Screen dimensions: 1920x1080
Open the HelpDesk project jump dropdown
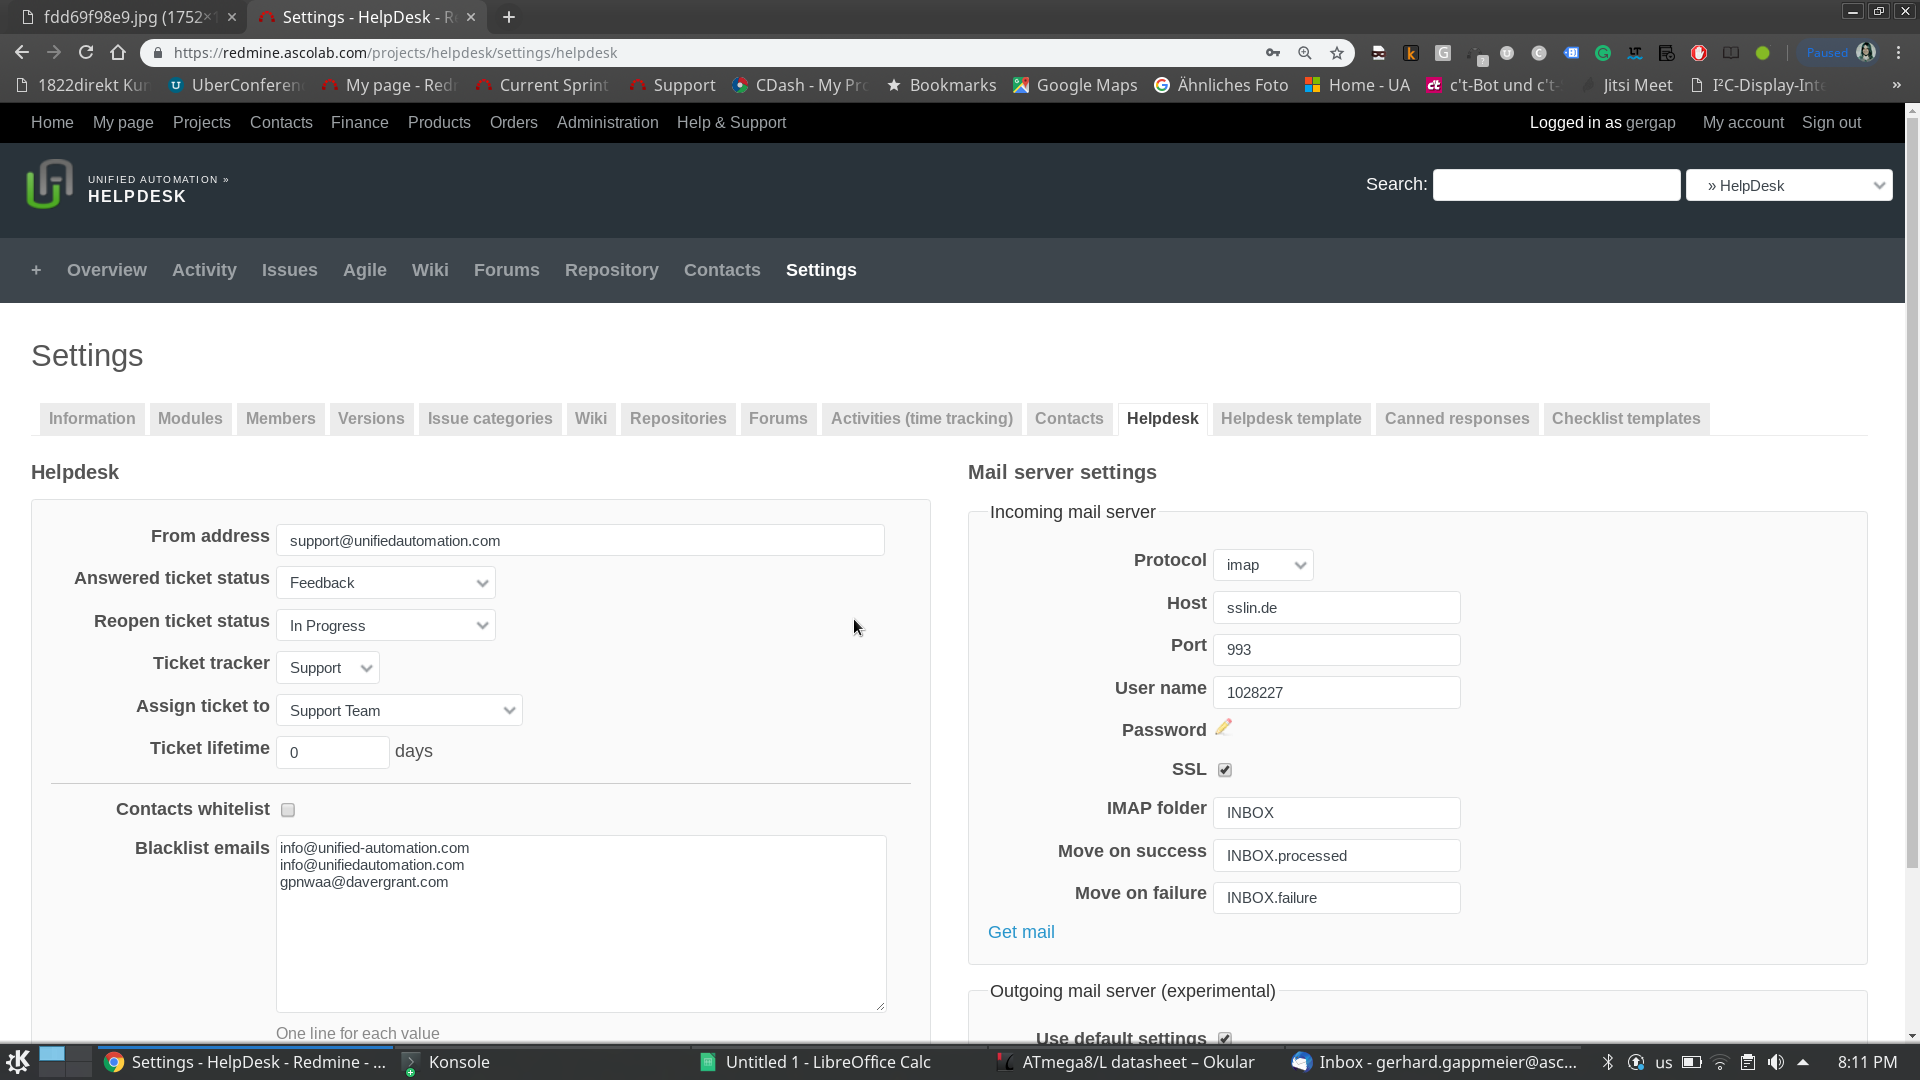pos(1789,185)
